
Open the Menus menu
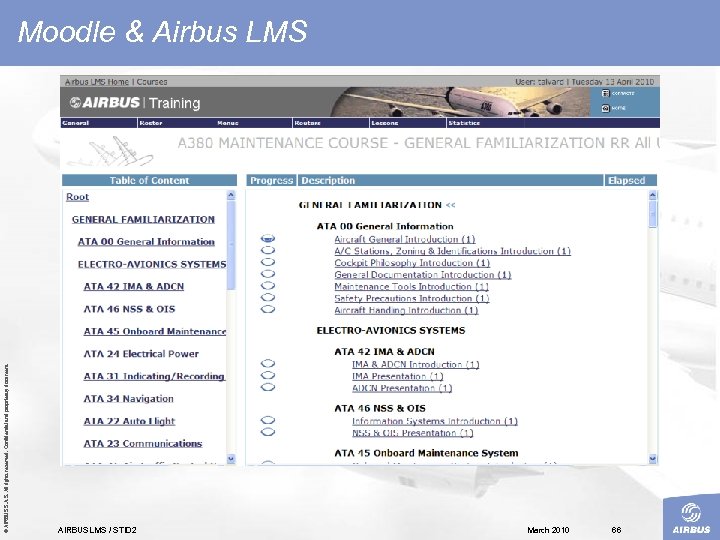pos(228,123)
